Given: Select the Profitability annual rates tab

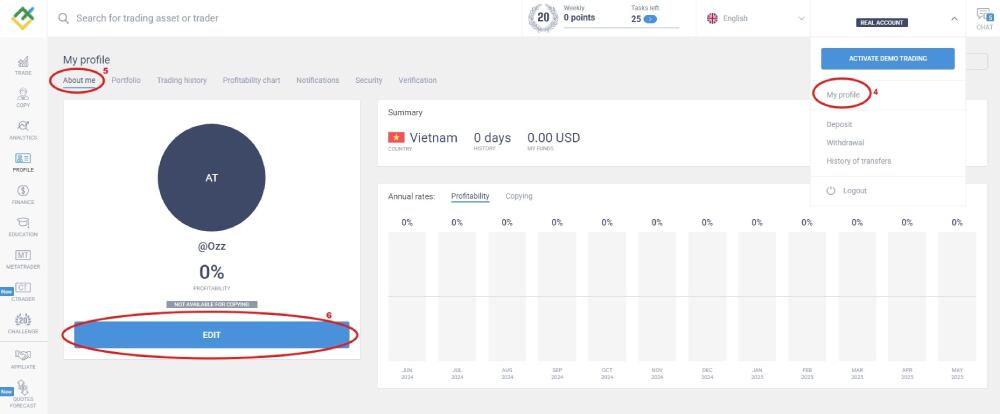Looking at the screenshot, I should tap(470, 196).
